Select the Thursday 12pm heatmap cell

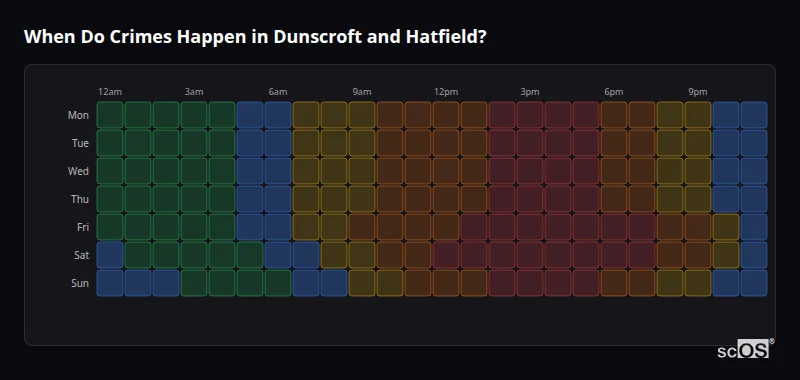click(446, 199)
